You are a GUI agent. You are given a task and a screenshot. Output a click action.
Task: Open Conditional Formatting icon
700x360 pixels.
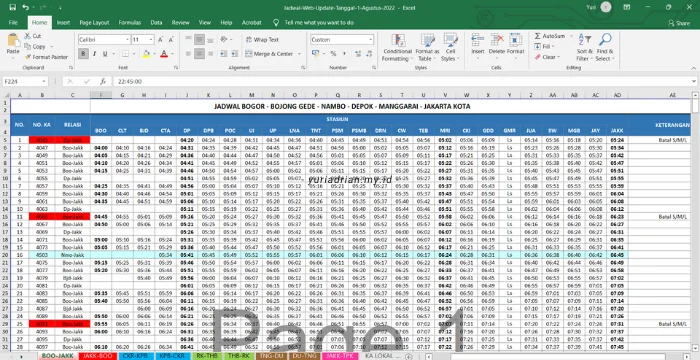pyautogui.click(x=398, y=40)
